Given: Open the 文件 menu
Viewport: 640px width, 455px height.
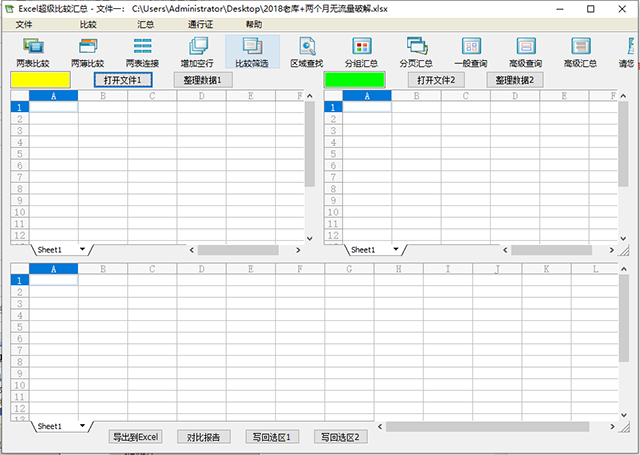Looking at the screenshot, I should pos(24,24).
